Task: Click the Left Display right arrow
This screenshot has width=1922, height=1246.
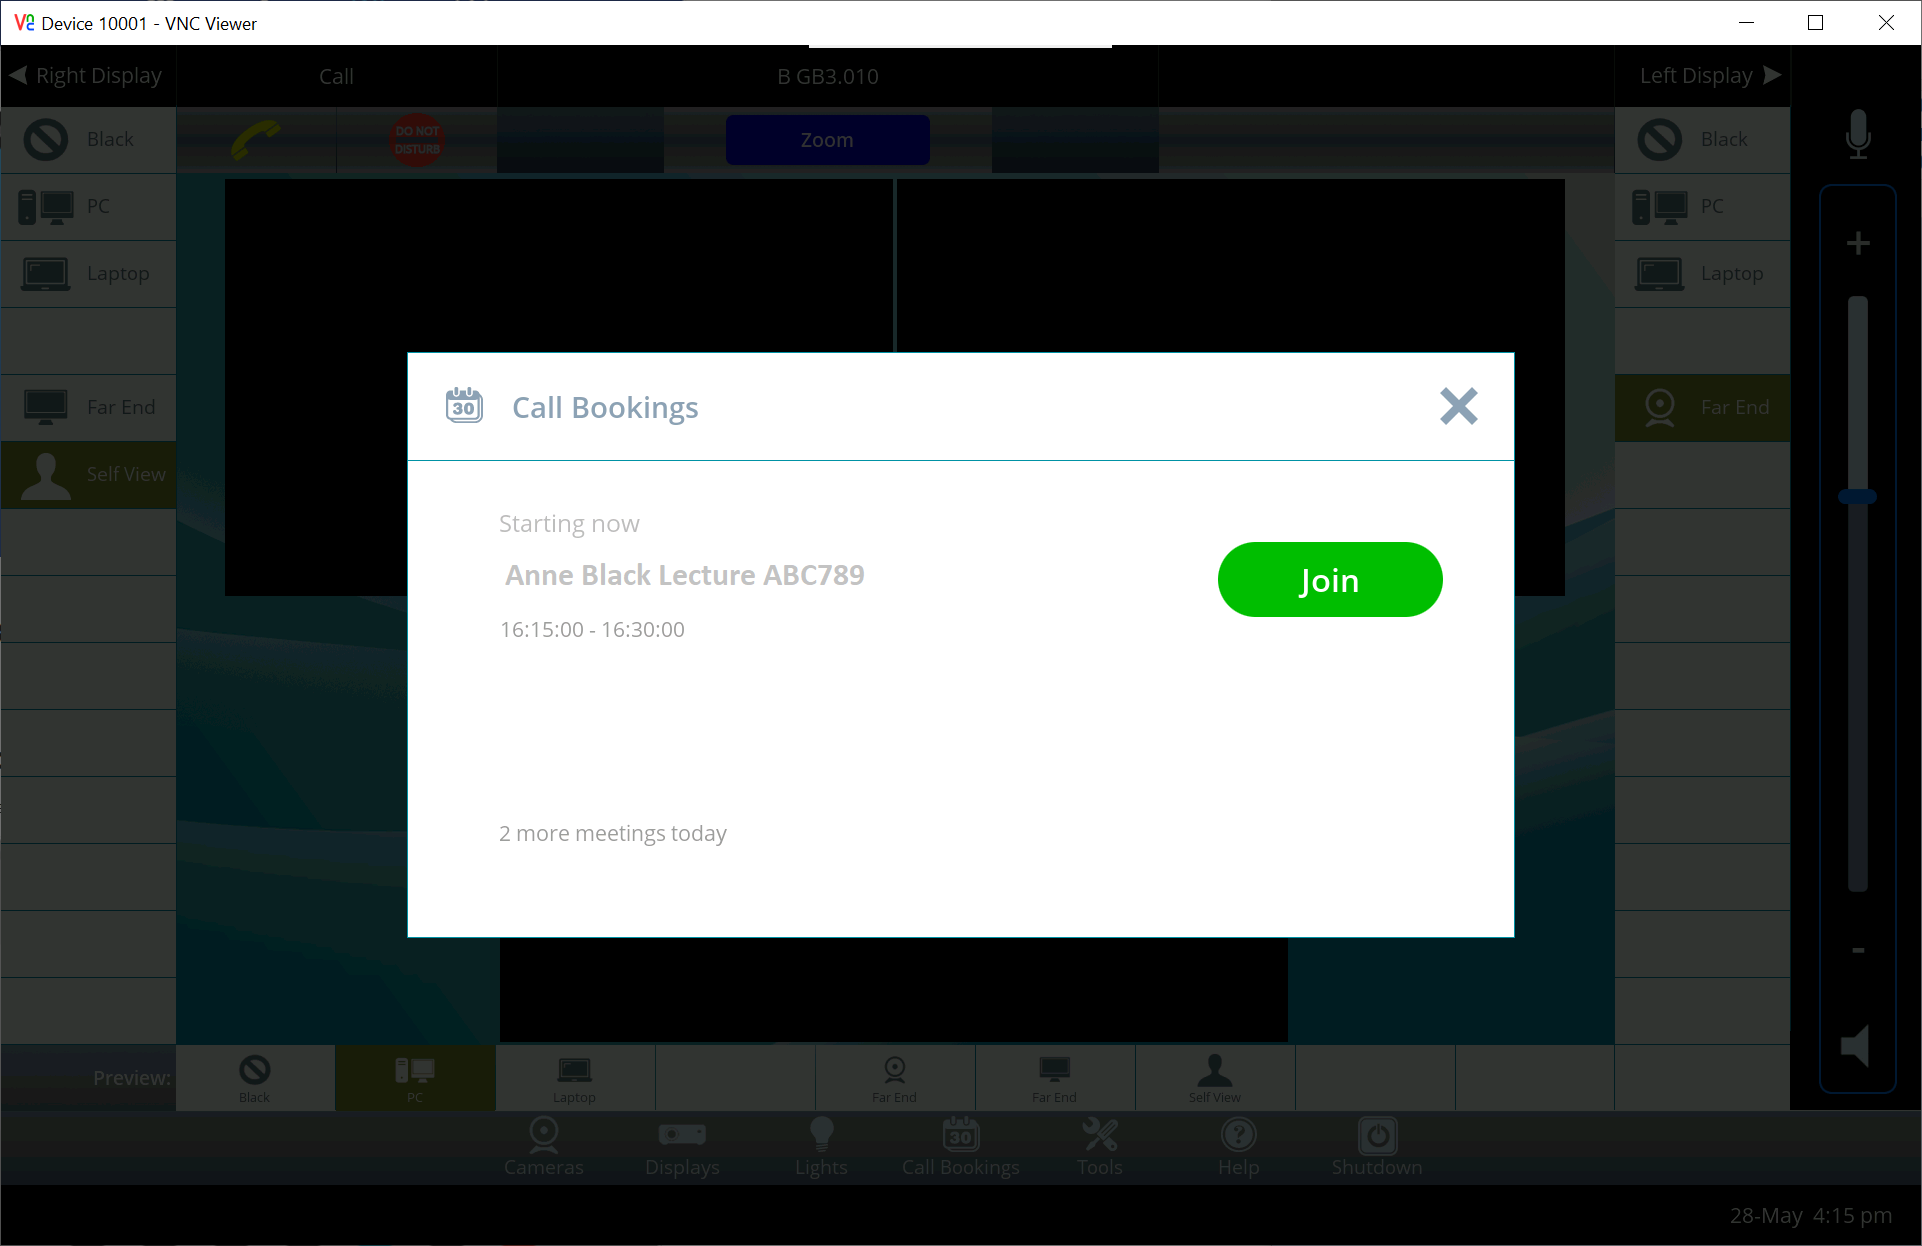Action: [1772, 76]
